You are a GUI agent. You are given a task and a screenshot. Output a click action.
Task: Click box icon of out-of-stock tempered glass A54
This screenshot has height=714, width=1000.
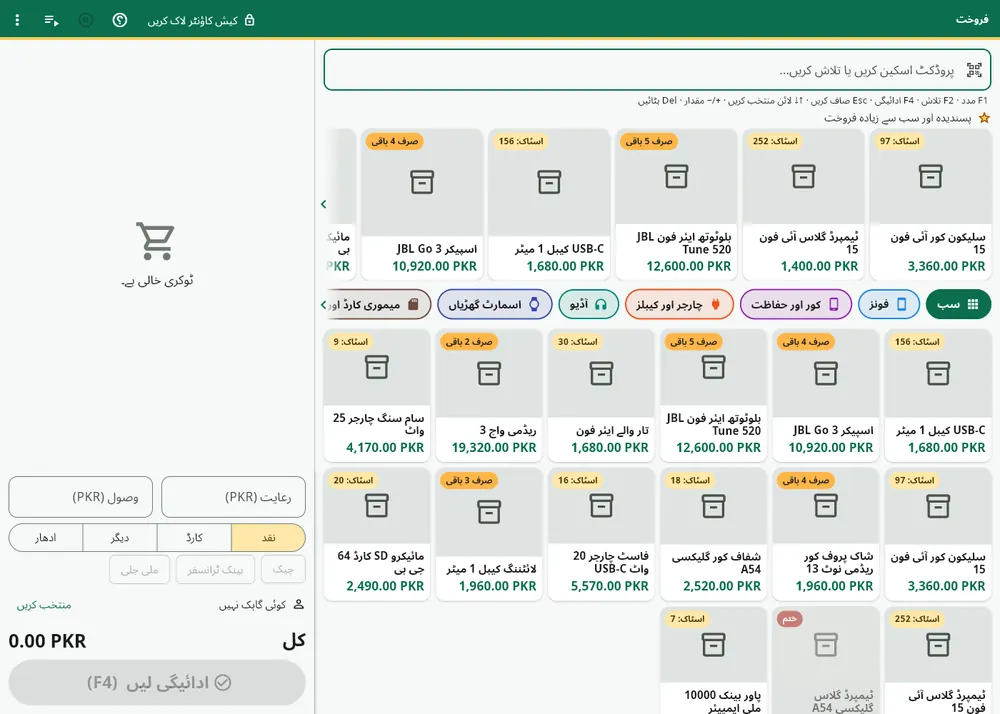pos(826,645)
